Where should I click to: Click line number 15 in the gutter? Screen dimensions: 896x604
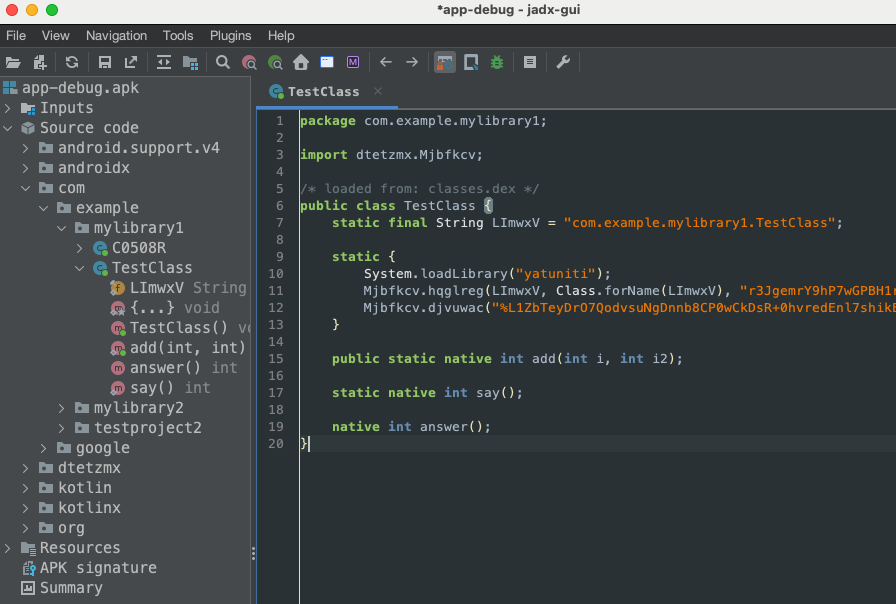276,359
